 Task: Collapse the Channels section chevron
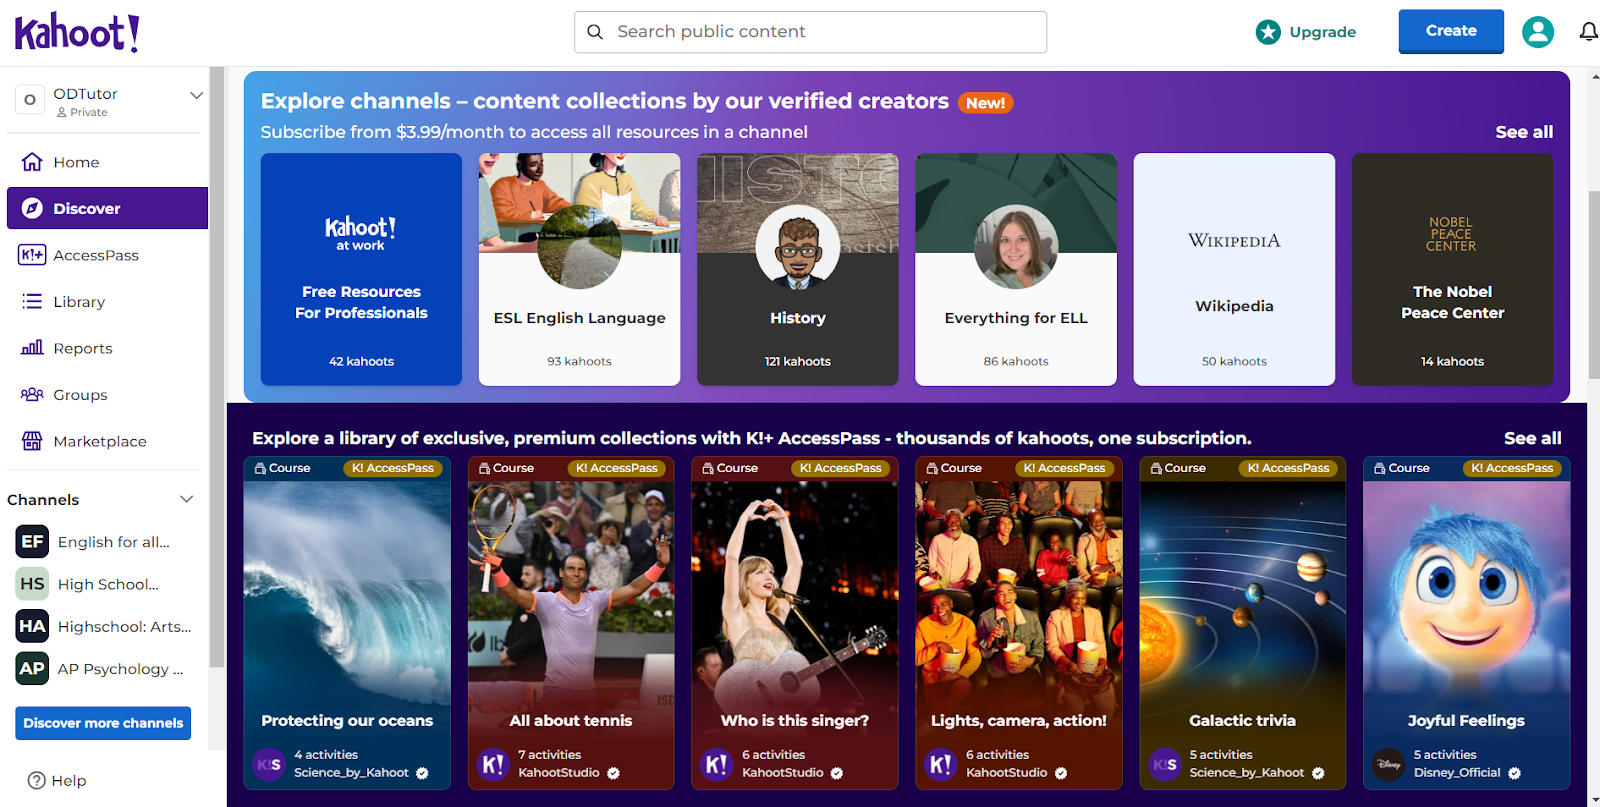pyautogui.click(x=186, y=499)
